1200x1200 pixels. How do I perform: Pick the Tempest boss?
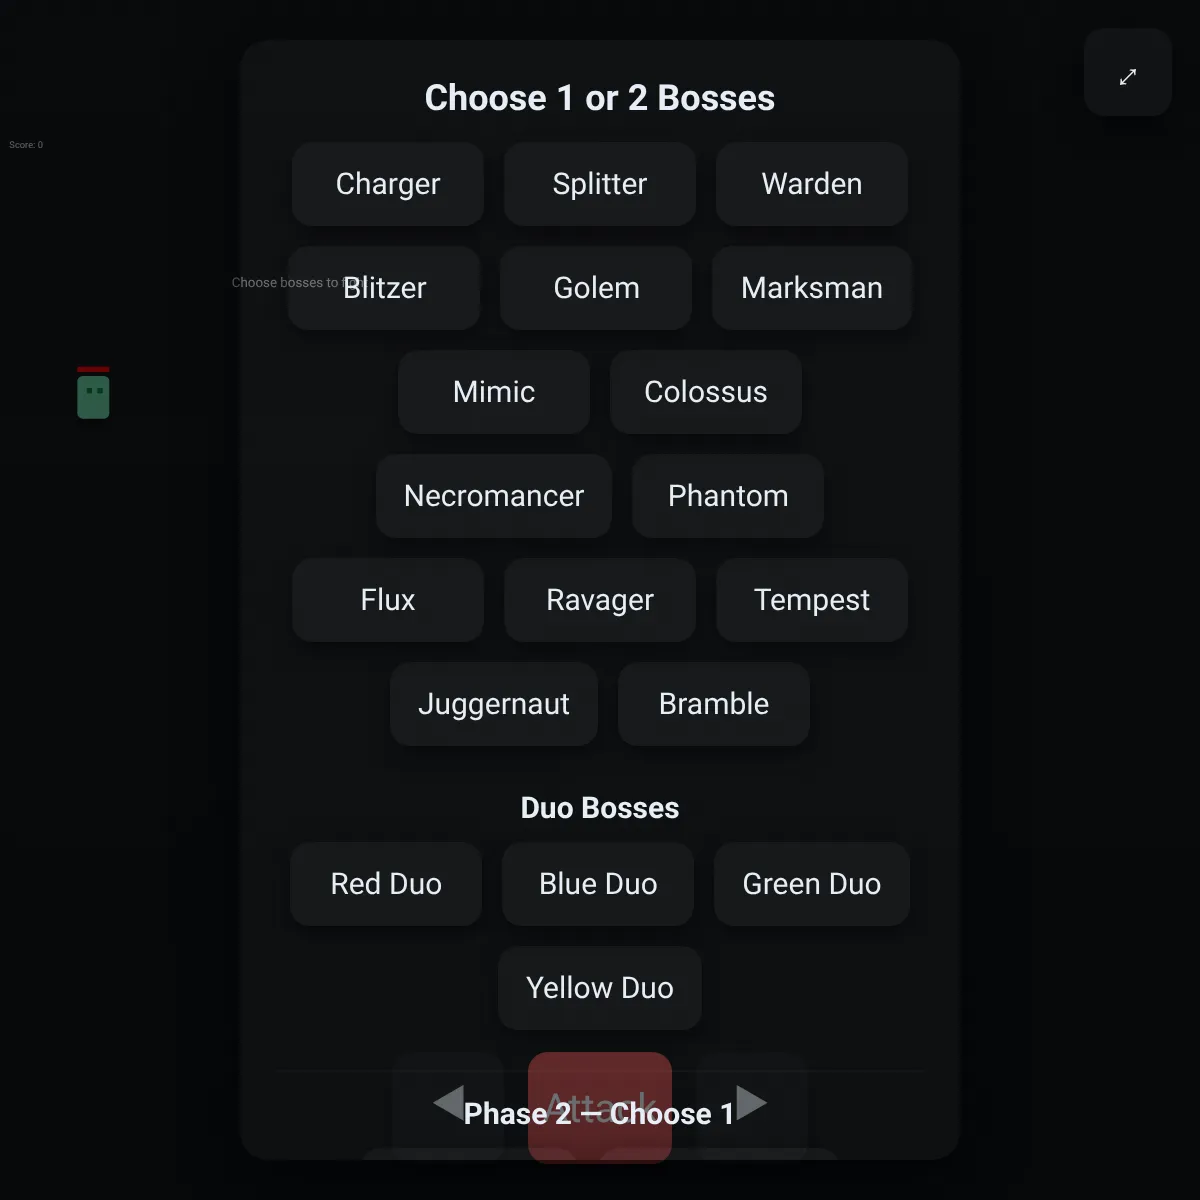click(812, 600)
